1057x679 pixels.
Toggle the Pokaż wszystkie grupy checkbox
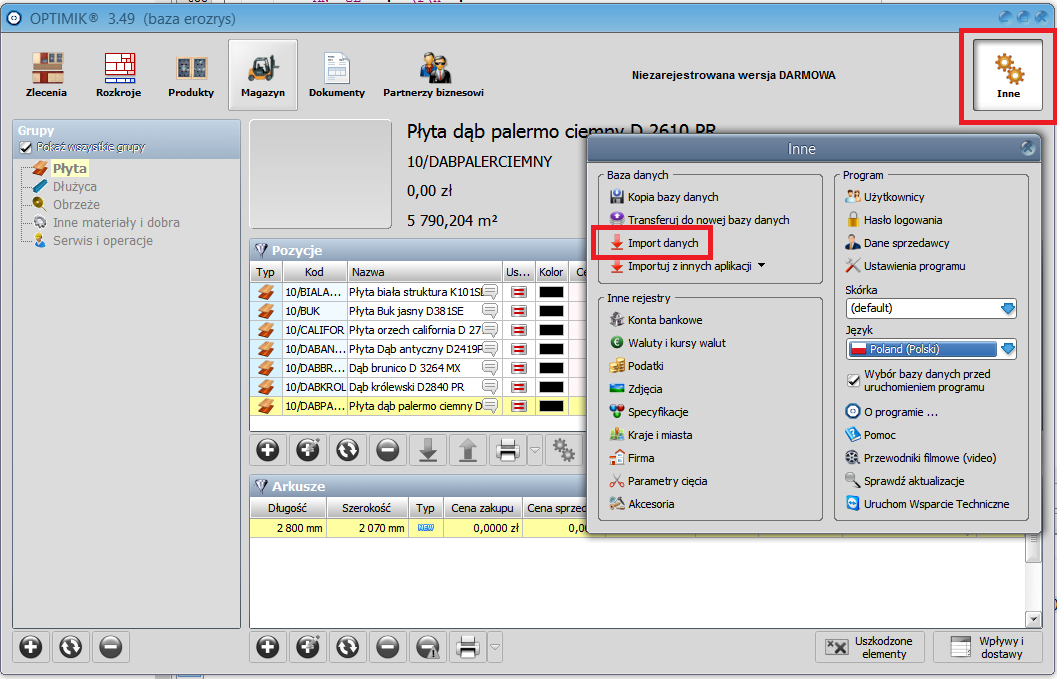click(x=27, y=147)
